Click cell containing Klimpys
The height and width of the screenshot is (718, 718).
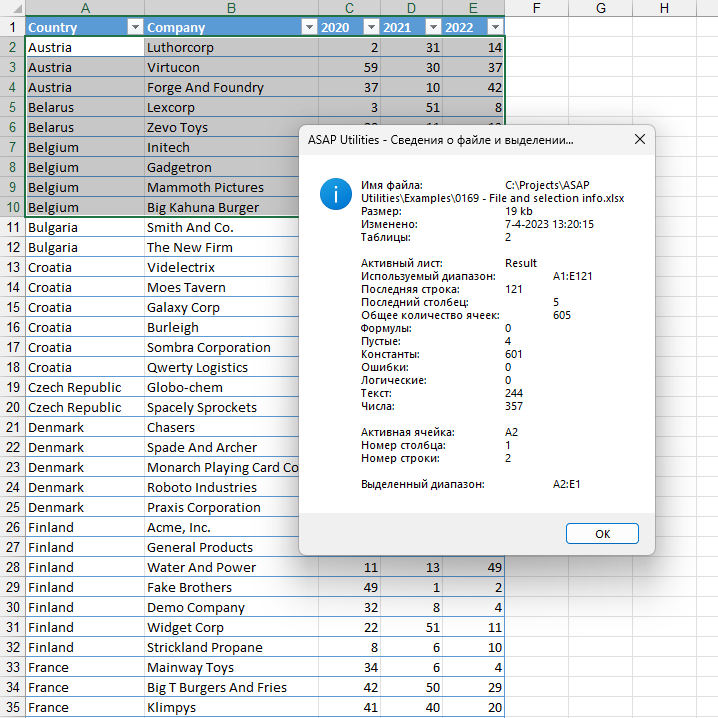[231, 707]
